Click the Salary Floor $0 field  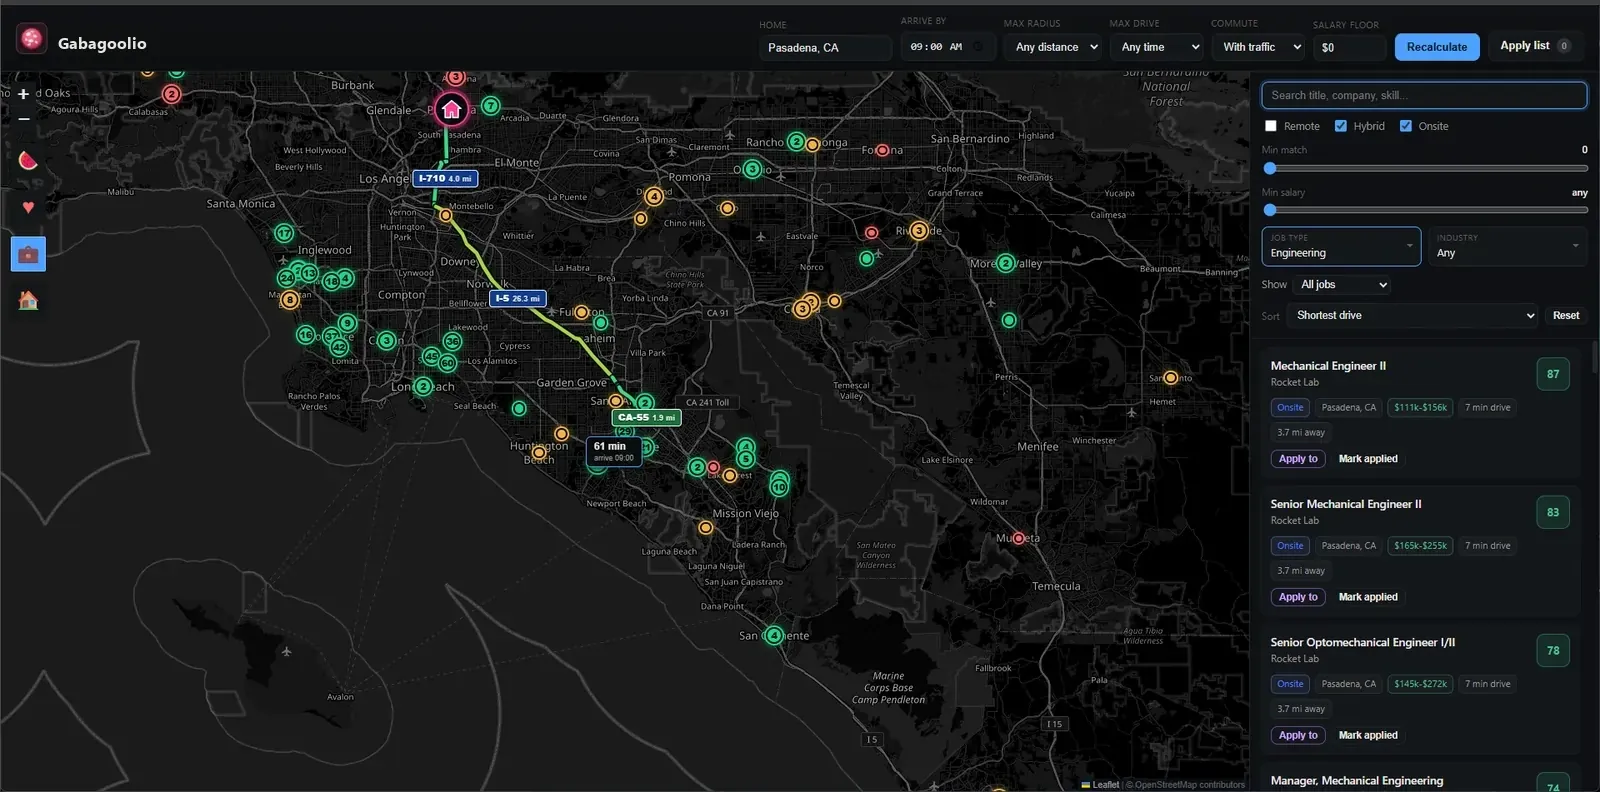coord(1349,47)
